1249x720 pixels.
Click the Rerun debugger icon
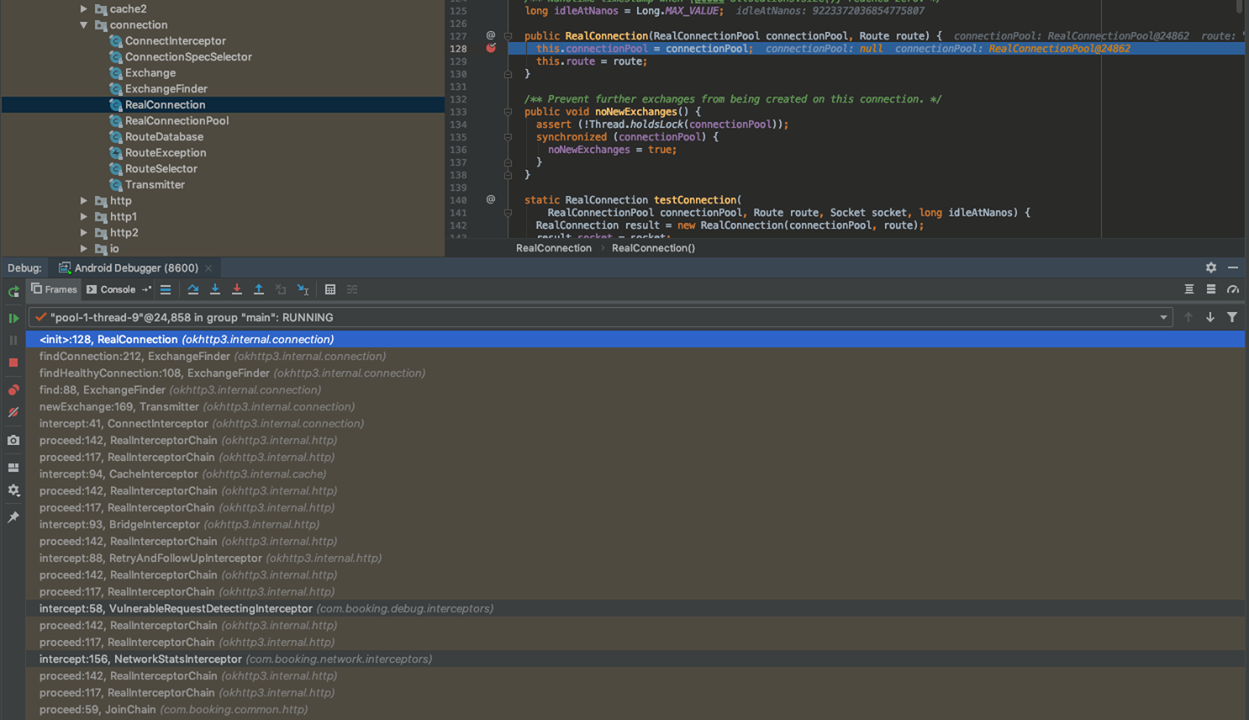(13, 290)
